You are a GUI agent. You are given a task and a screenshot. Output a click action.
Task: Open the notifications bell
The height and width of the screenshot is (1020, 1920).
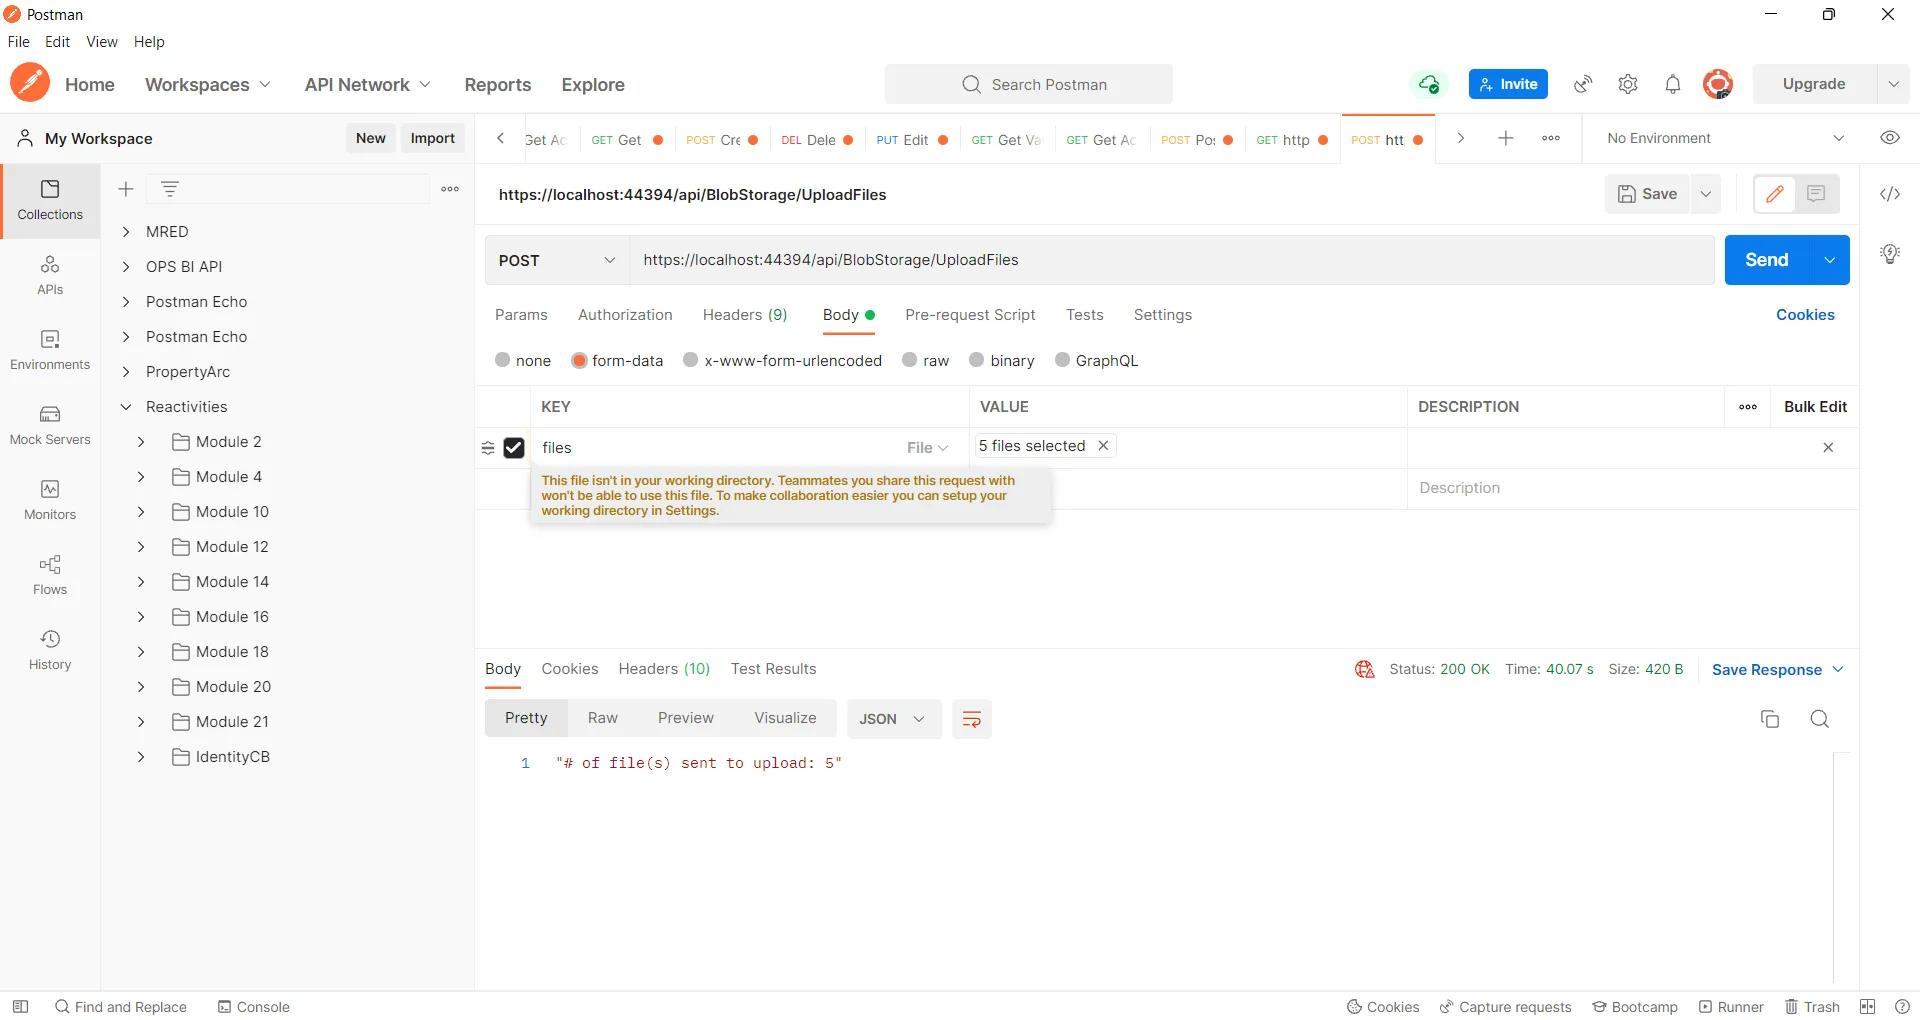[1673, 84]
